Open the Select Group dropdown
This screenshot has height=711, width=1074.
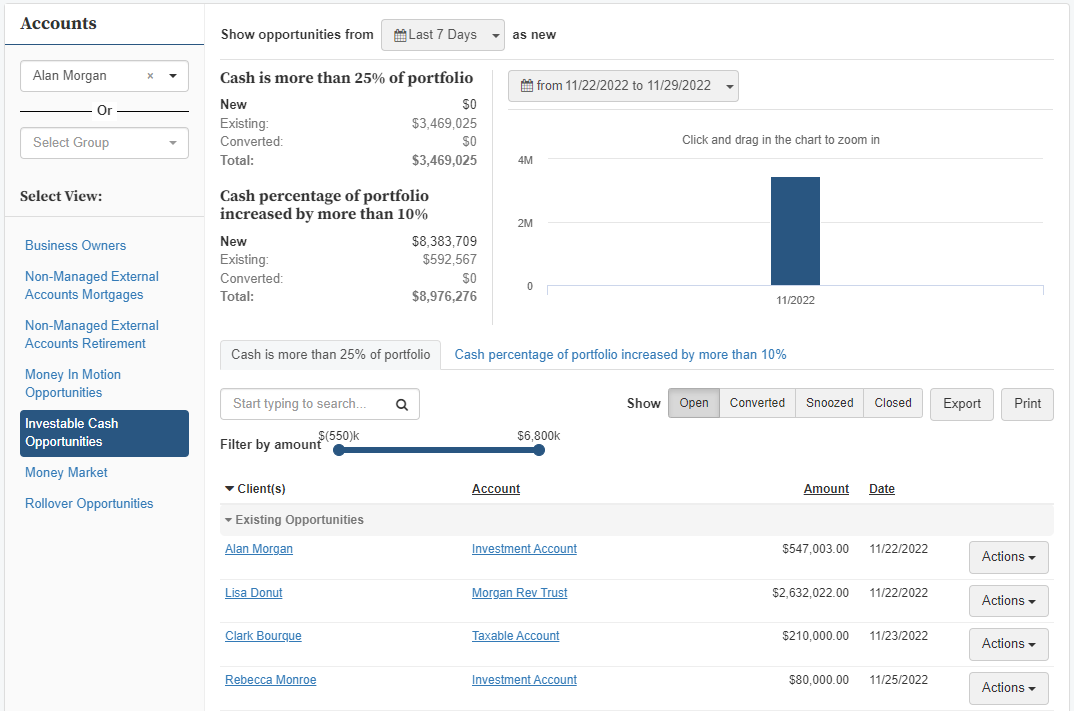click(104, 143)
